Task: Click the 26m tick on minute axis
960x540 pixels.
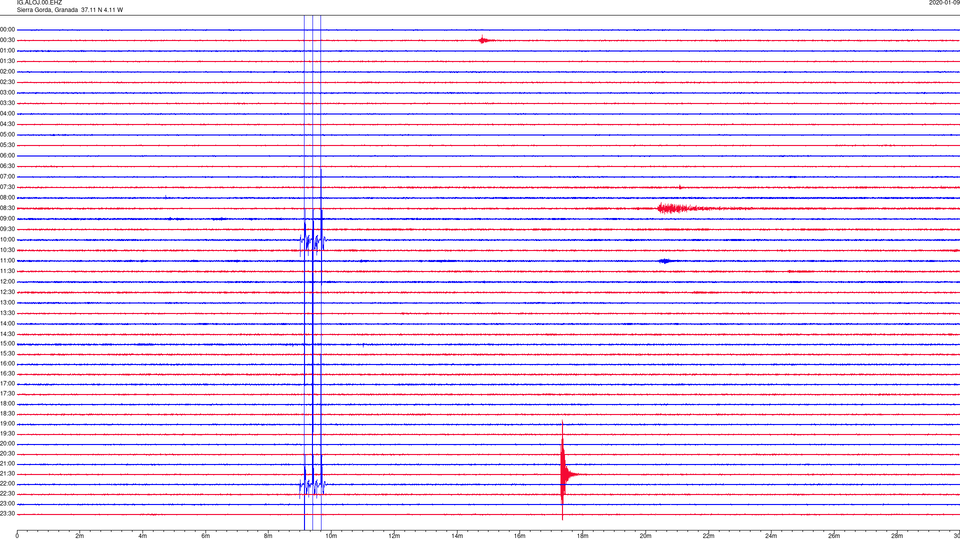Action: (834, 536)
